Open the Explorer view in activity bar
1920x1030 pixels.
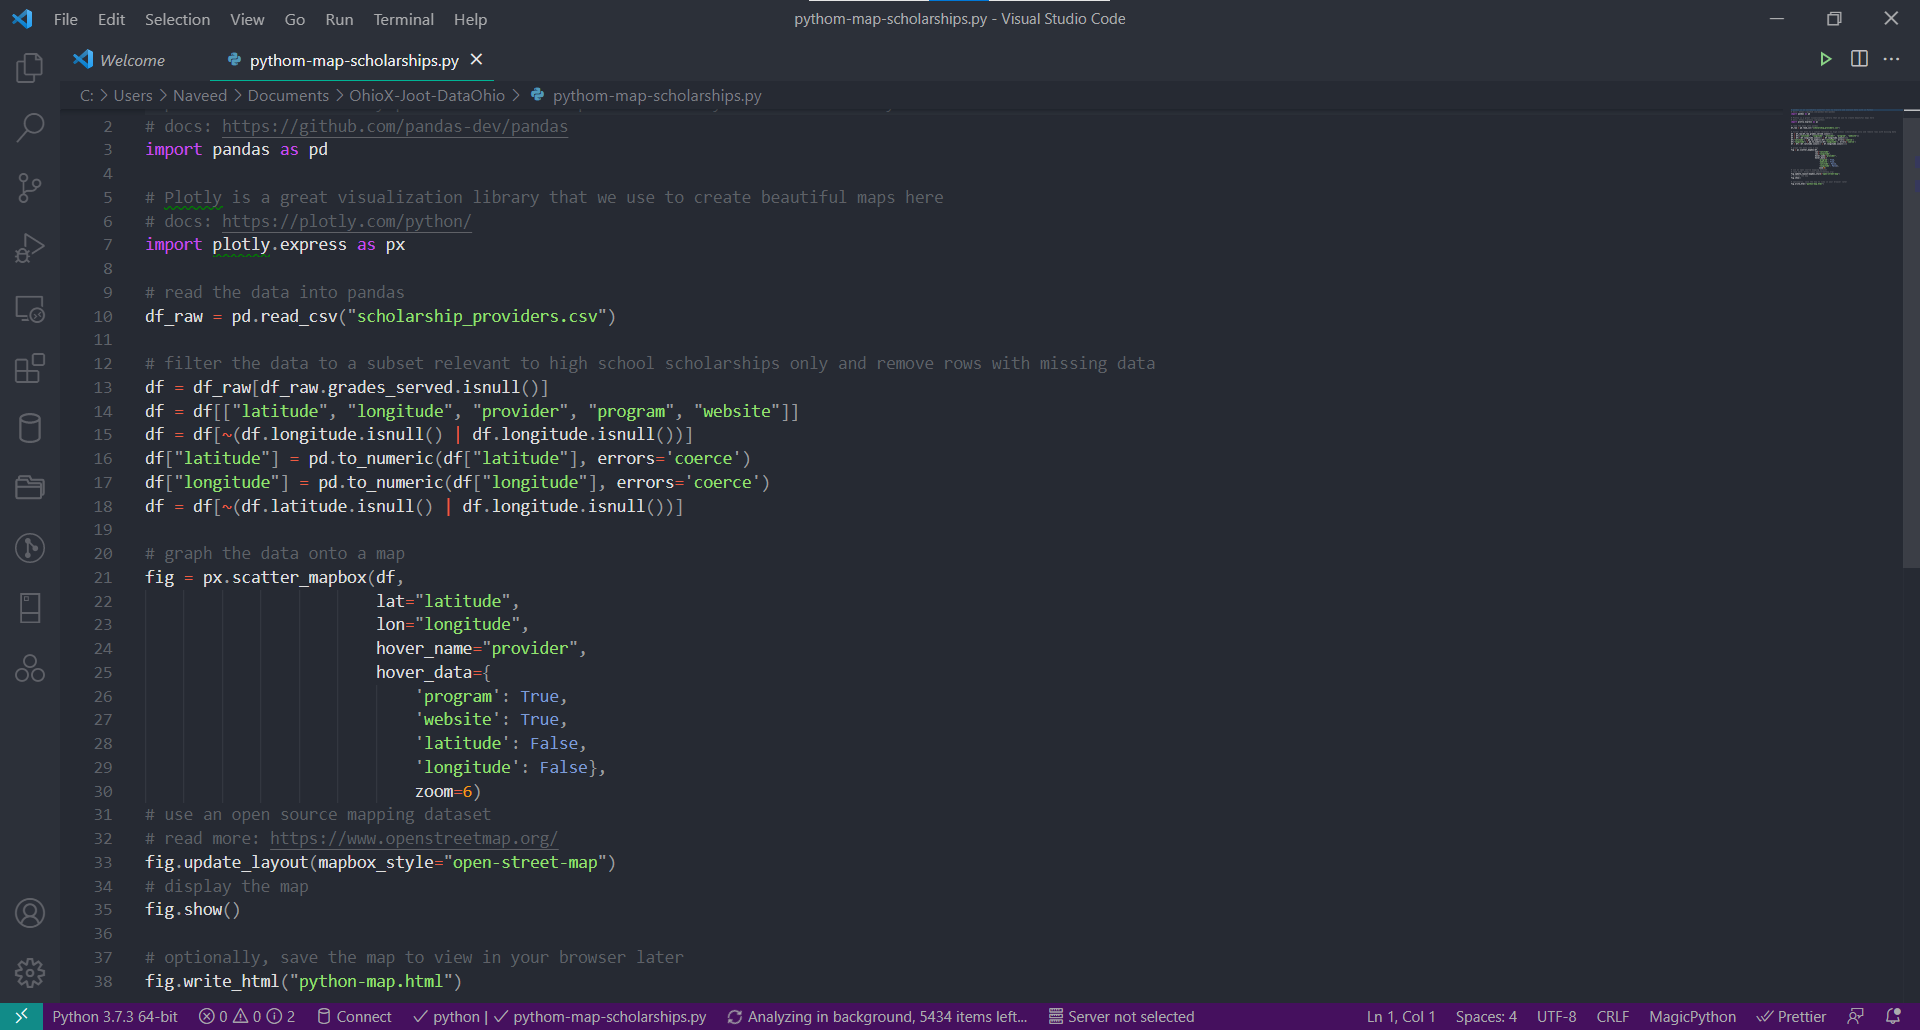[30, 68]
